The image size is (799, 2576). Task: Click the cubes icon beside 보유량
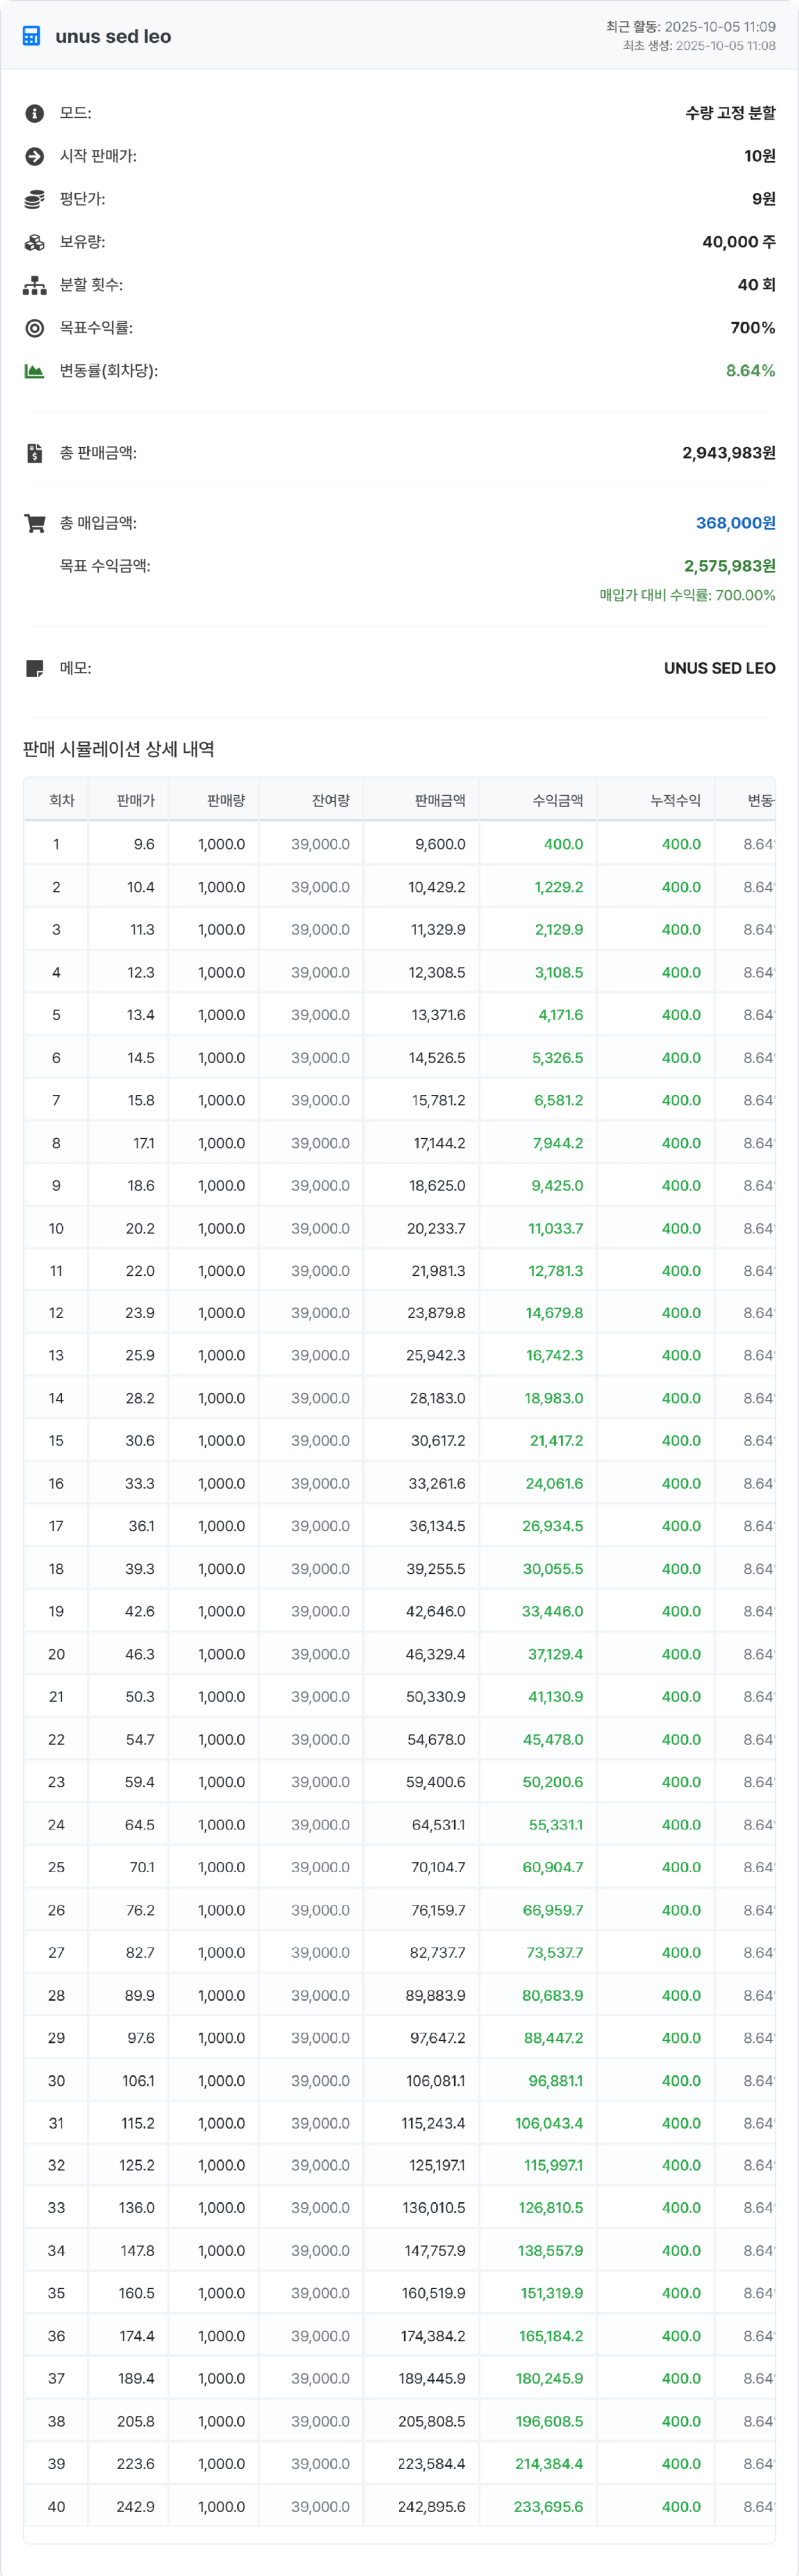point(35,243)
